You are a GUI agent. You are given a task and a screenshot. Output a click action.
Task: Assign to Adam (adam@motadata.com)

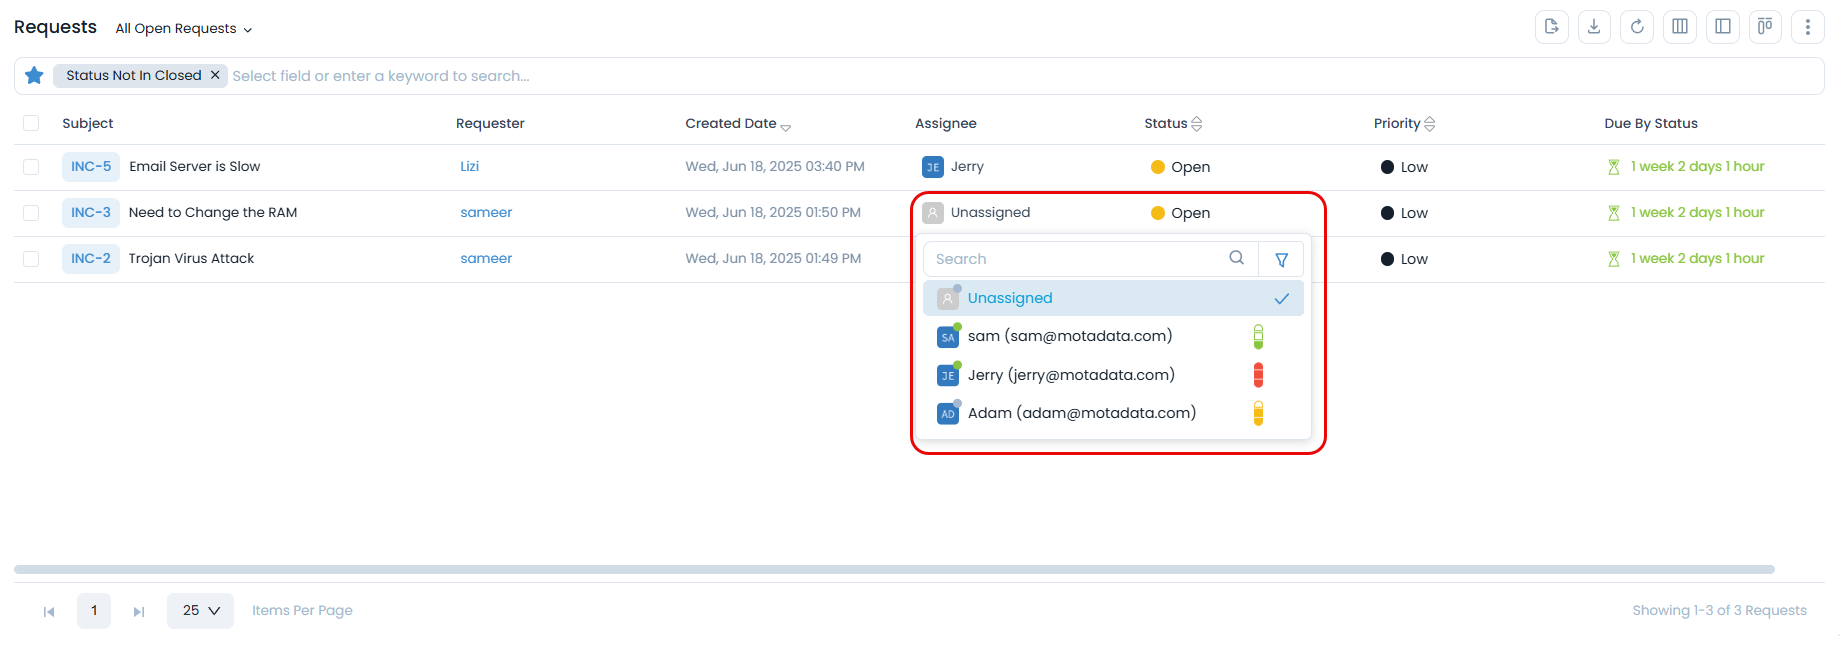1113,413
